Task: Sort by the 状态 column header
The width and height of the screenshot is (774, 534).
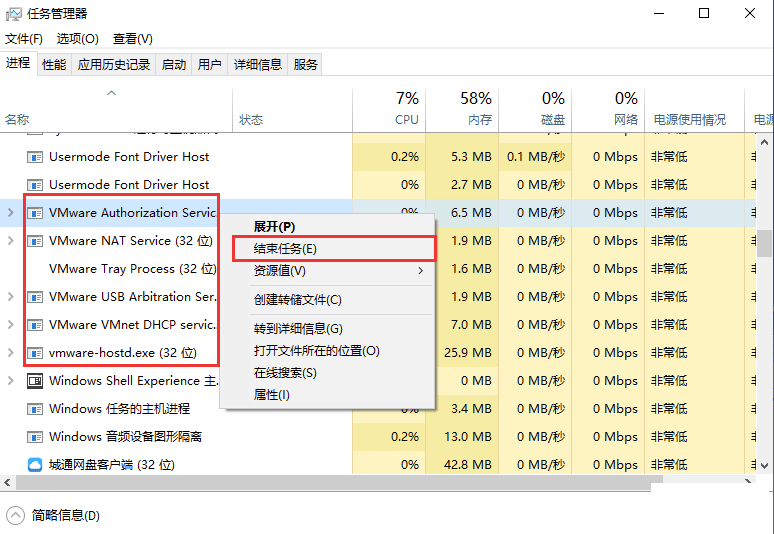Action: point(292,111)
